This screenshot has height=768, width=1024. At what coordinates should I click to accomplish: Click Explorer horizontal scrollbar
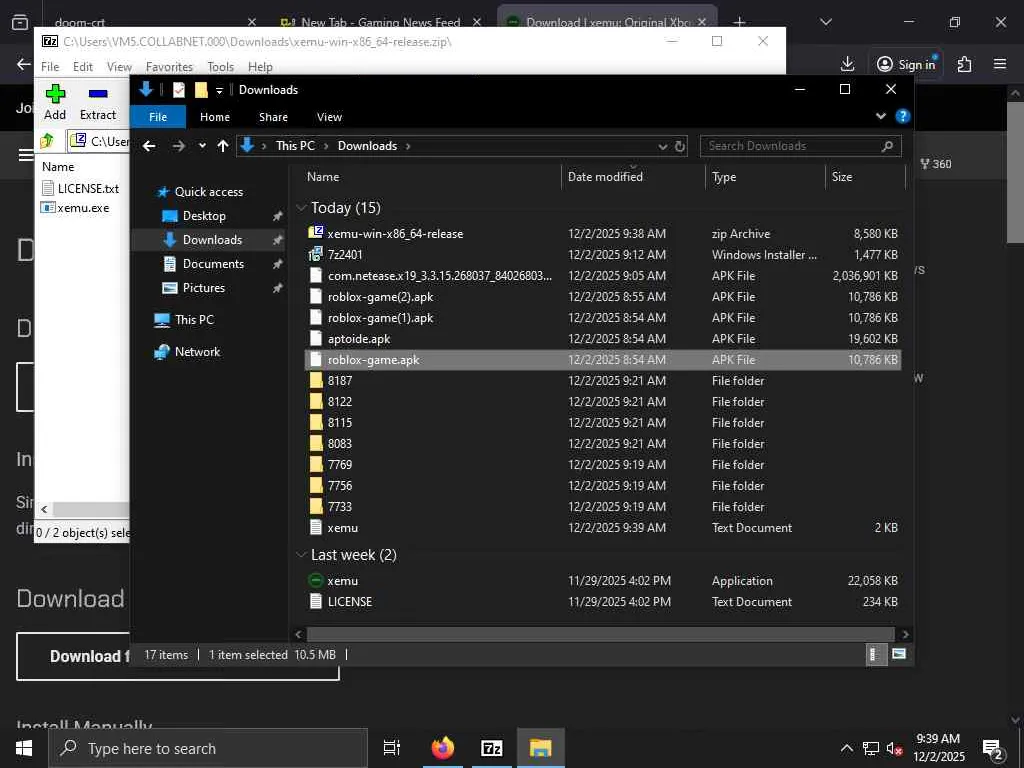point(600,634)
